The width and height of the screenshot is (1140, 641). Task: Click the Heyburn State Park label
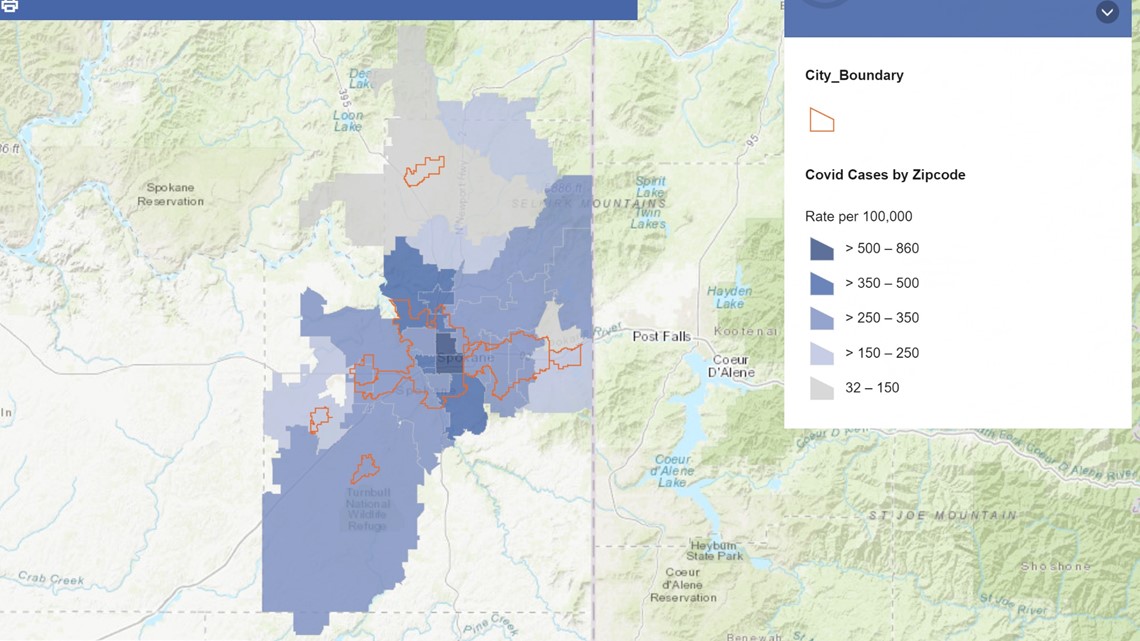pos(715,550)
